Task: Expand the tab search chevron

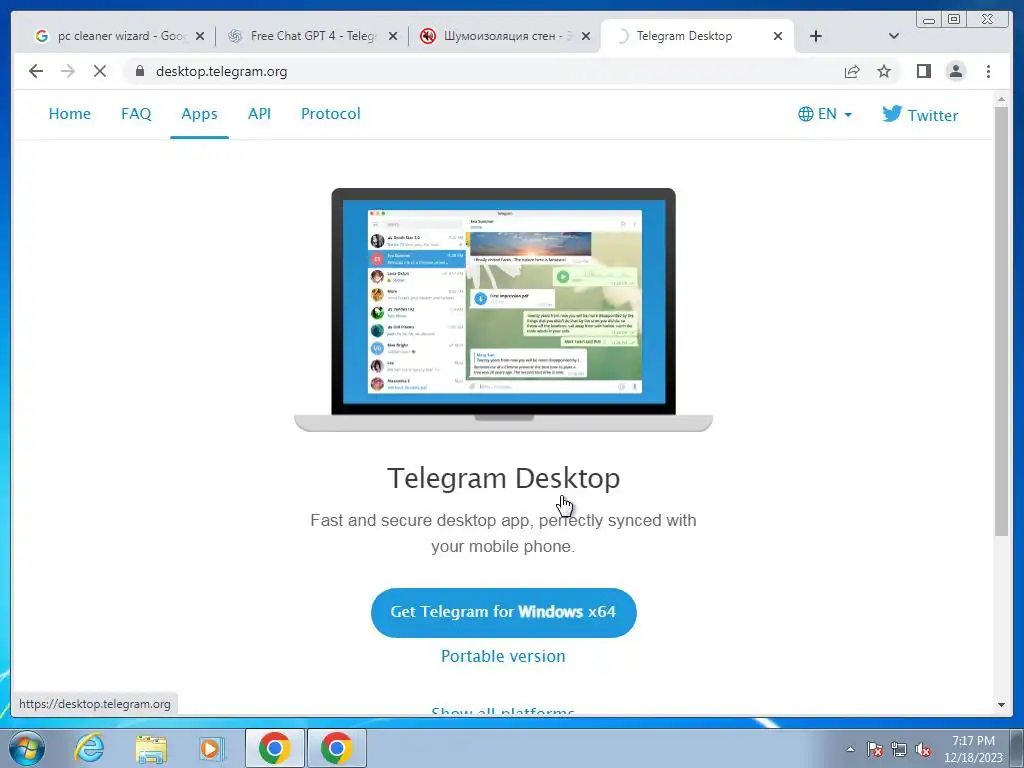Action: (894, 36)
